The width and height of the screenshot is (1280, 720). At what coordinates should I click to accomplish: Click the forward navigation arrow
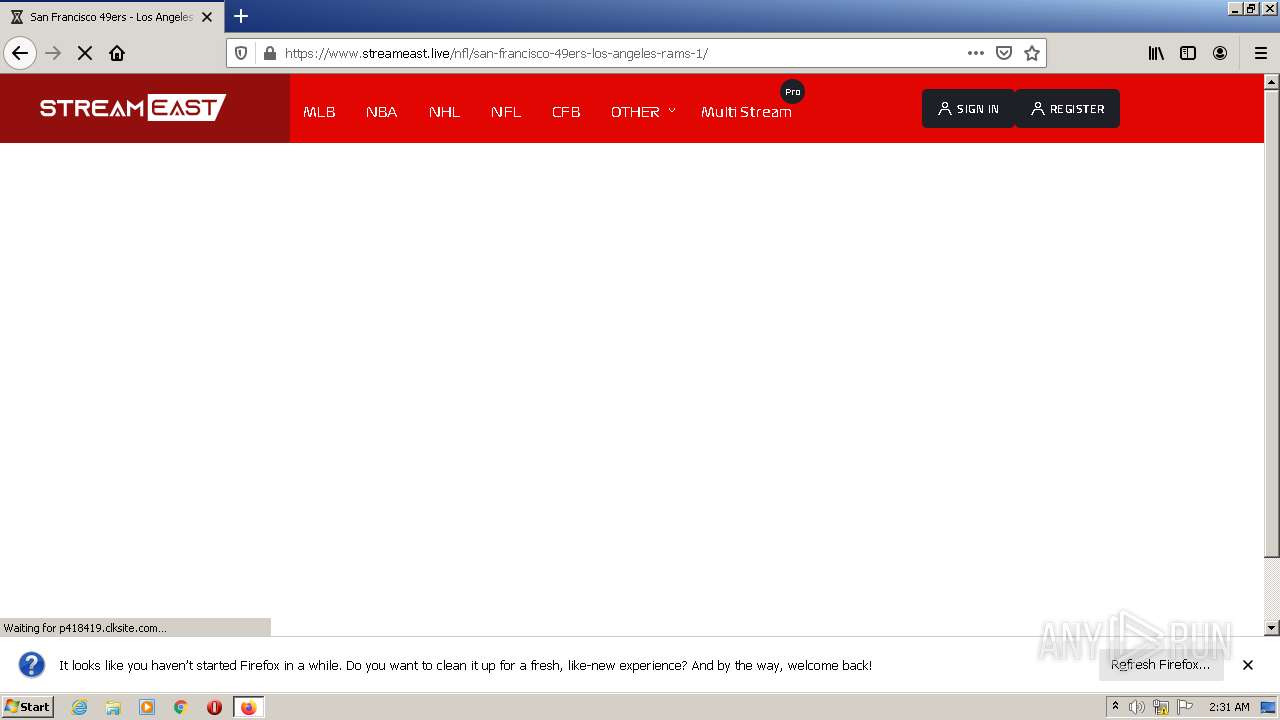pos(53,53)
